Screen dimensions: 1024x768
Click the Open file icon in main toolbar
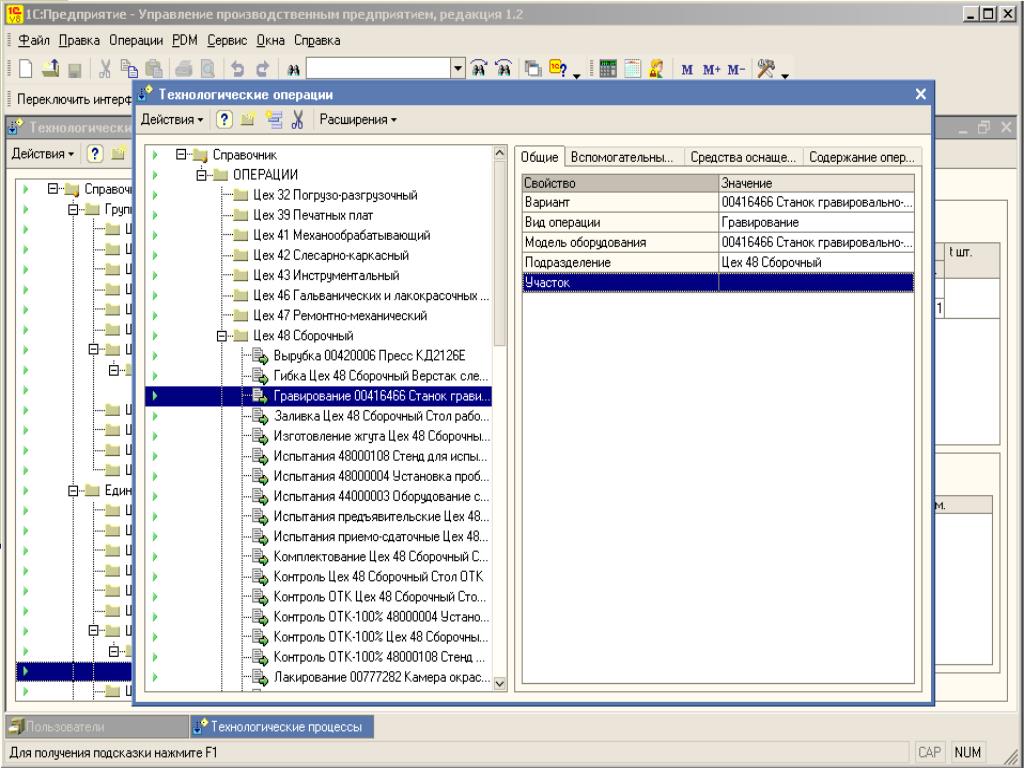click(50, 69)
